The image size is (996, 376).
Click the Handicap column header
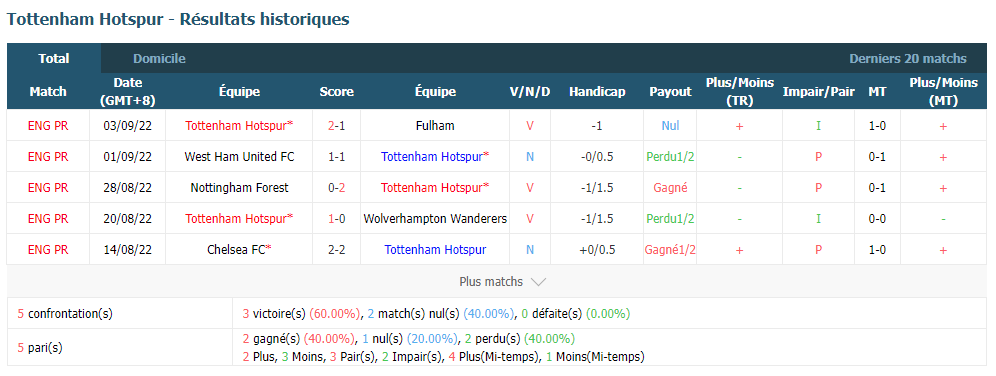tap(597, 91)
